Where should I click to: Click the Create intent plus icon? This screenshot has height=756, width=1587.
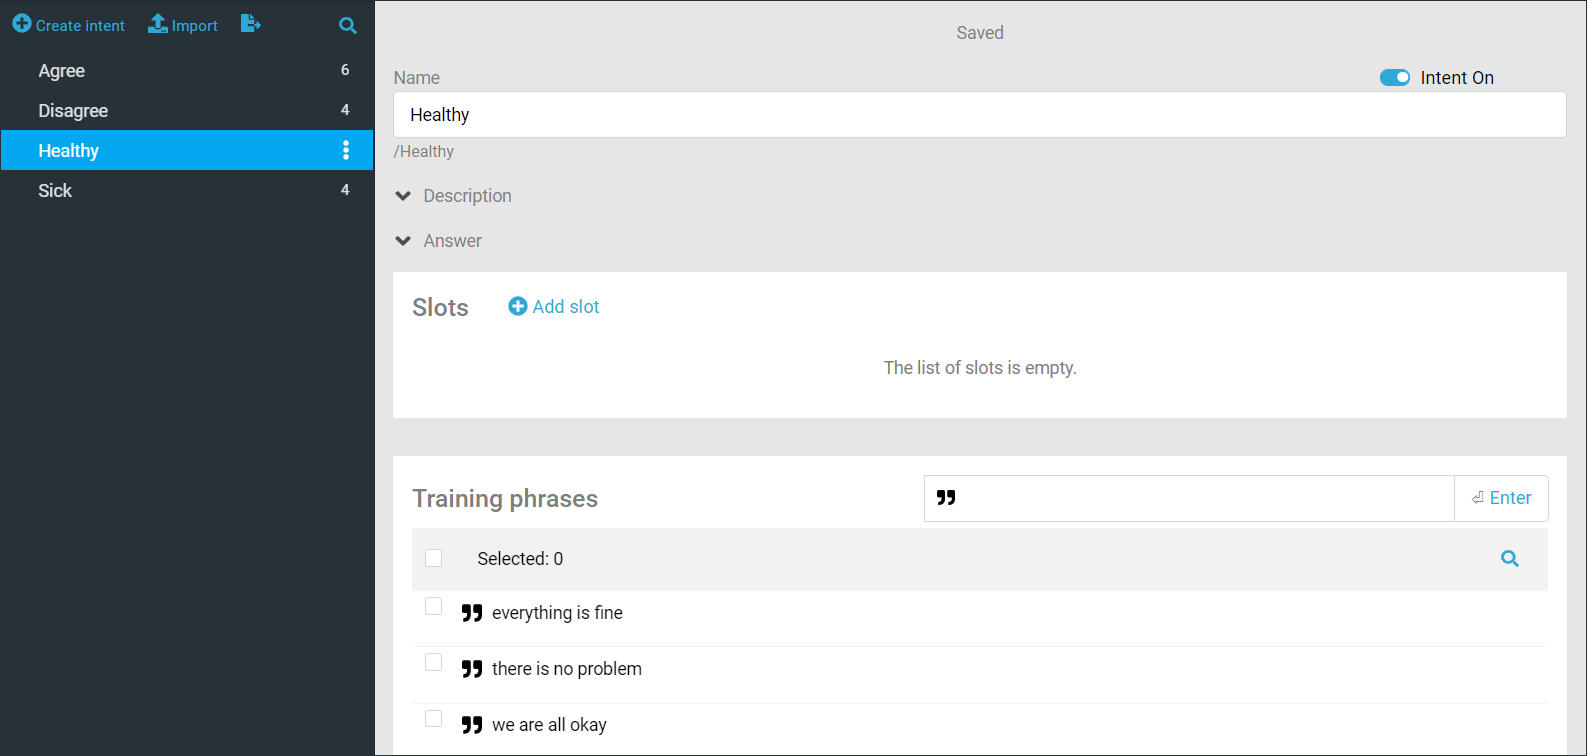coord(22,24)
